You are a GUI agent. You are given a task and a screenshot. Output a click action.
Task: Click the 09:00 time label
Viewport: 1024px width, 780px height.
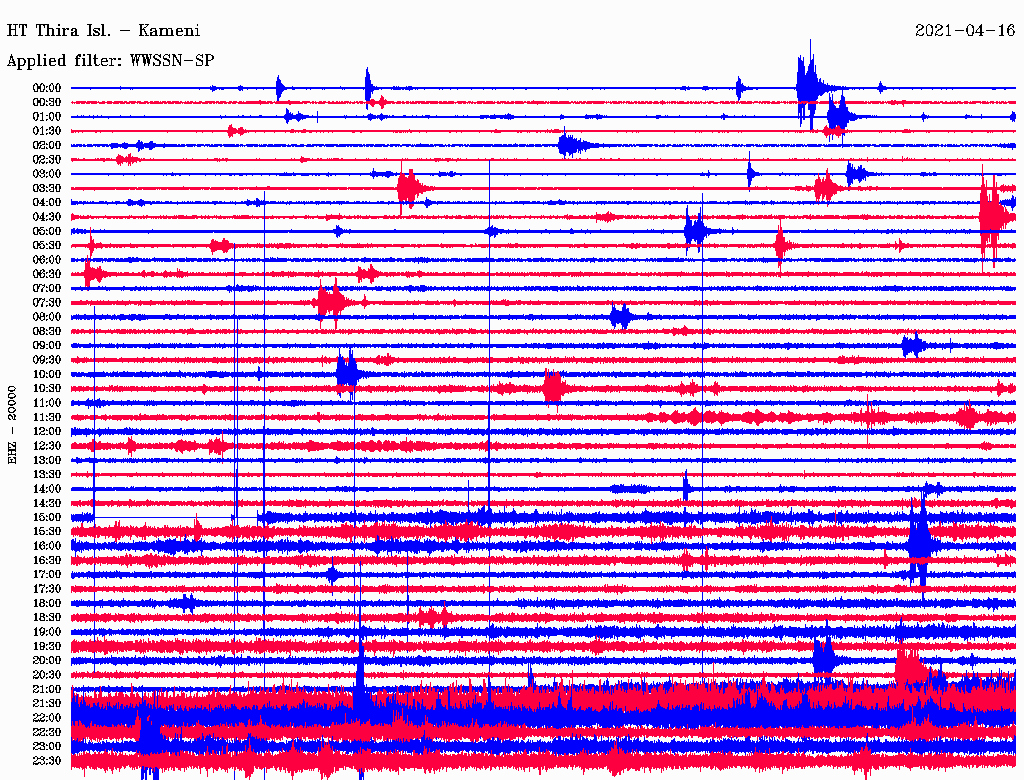click(x=47, y=346)
